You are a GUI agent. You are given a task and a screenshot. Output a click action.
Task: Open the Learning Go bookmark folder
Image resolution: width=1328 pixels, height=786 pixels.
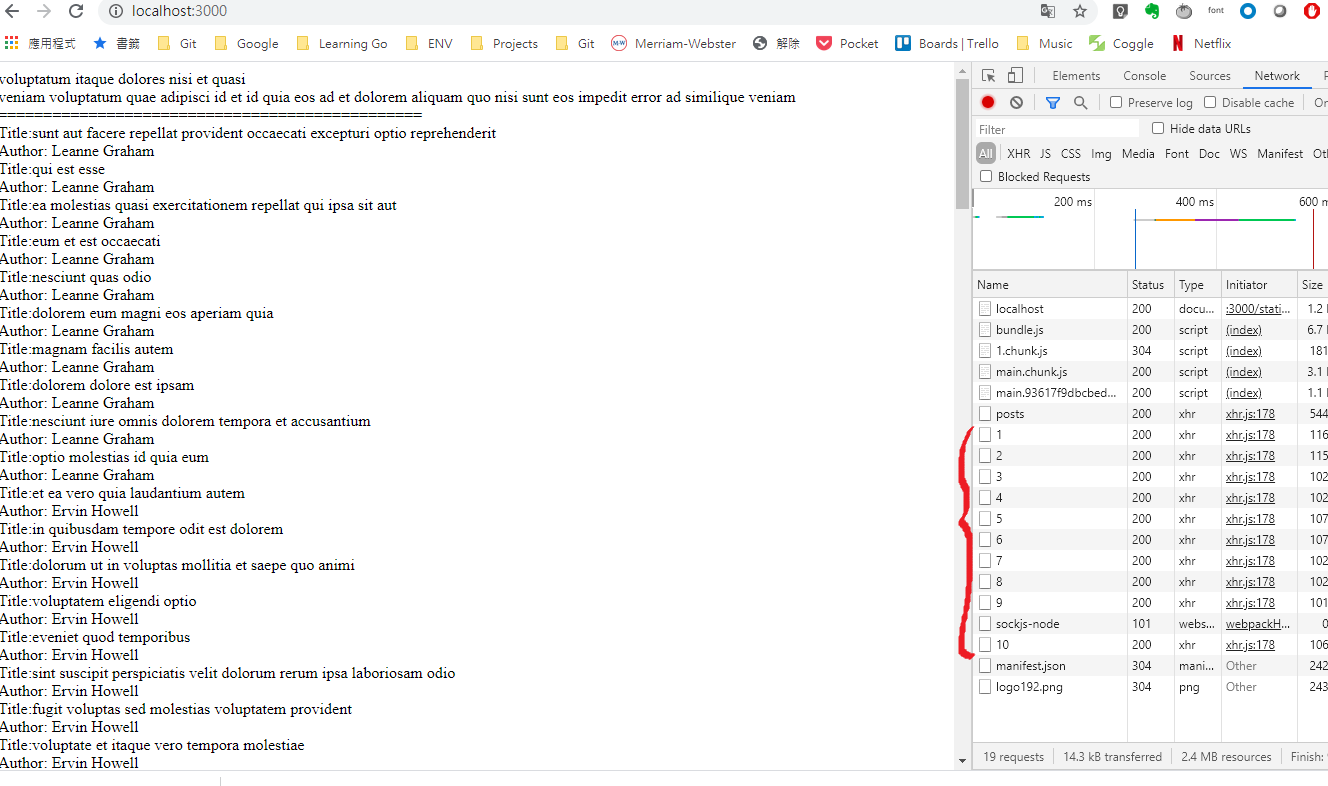click(x=342, y=43)
